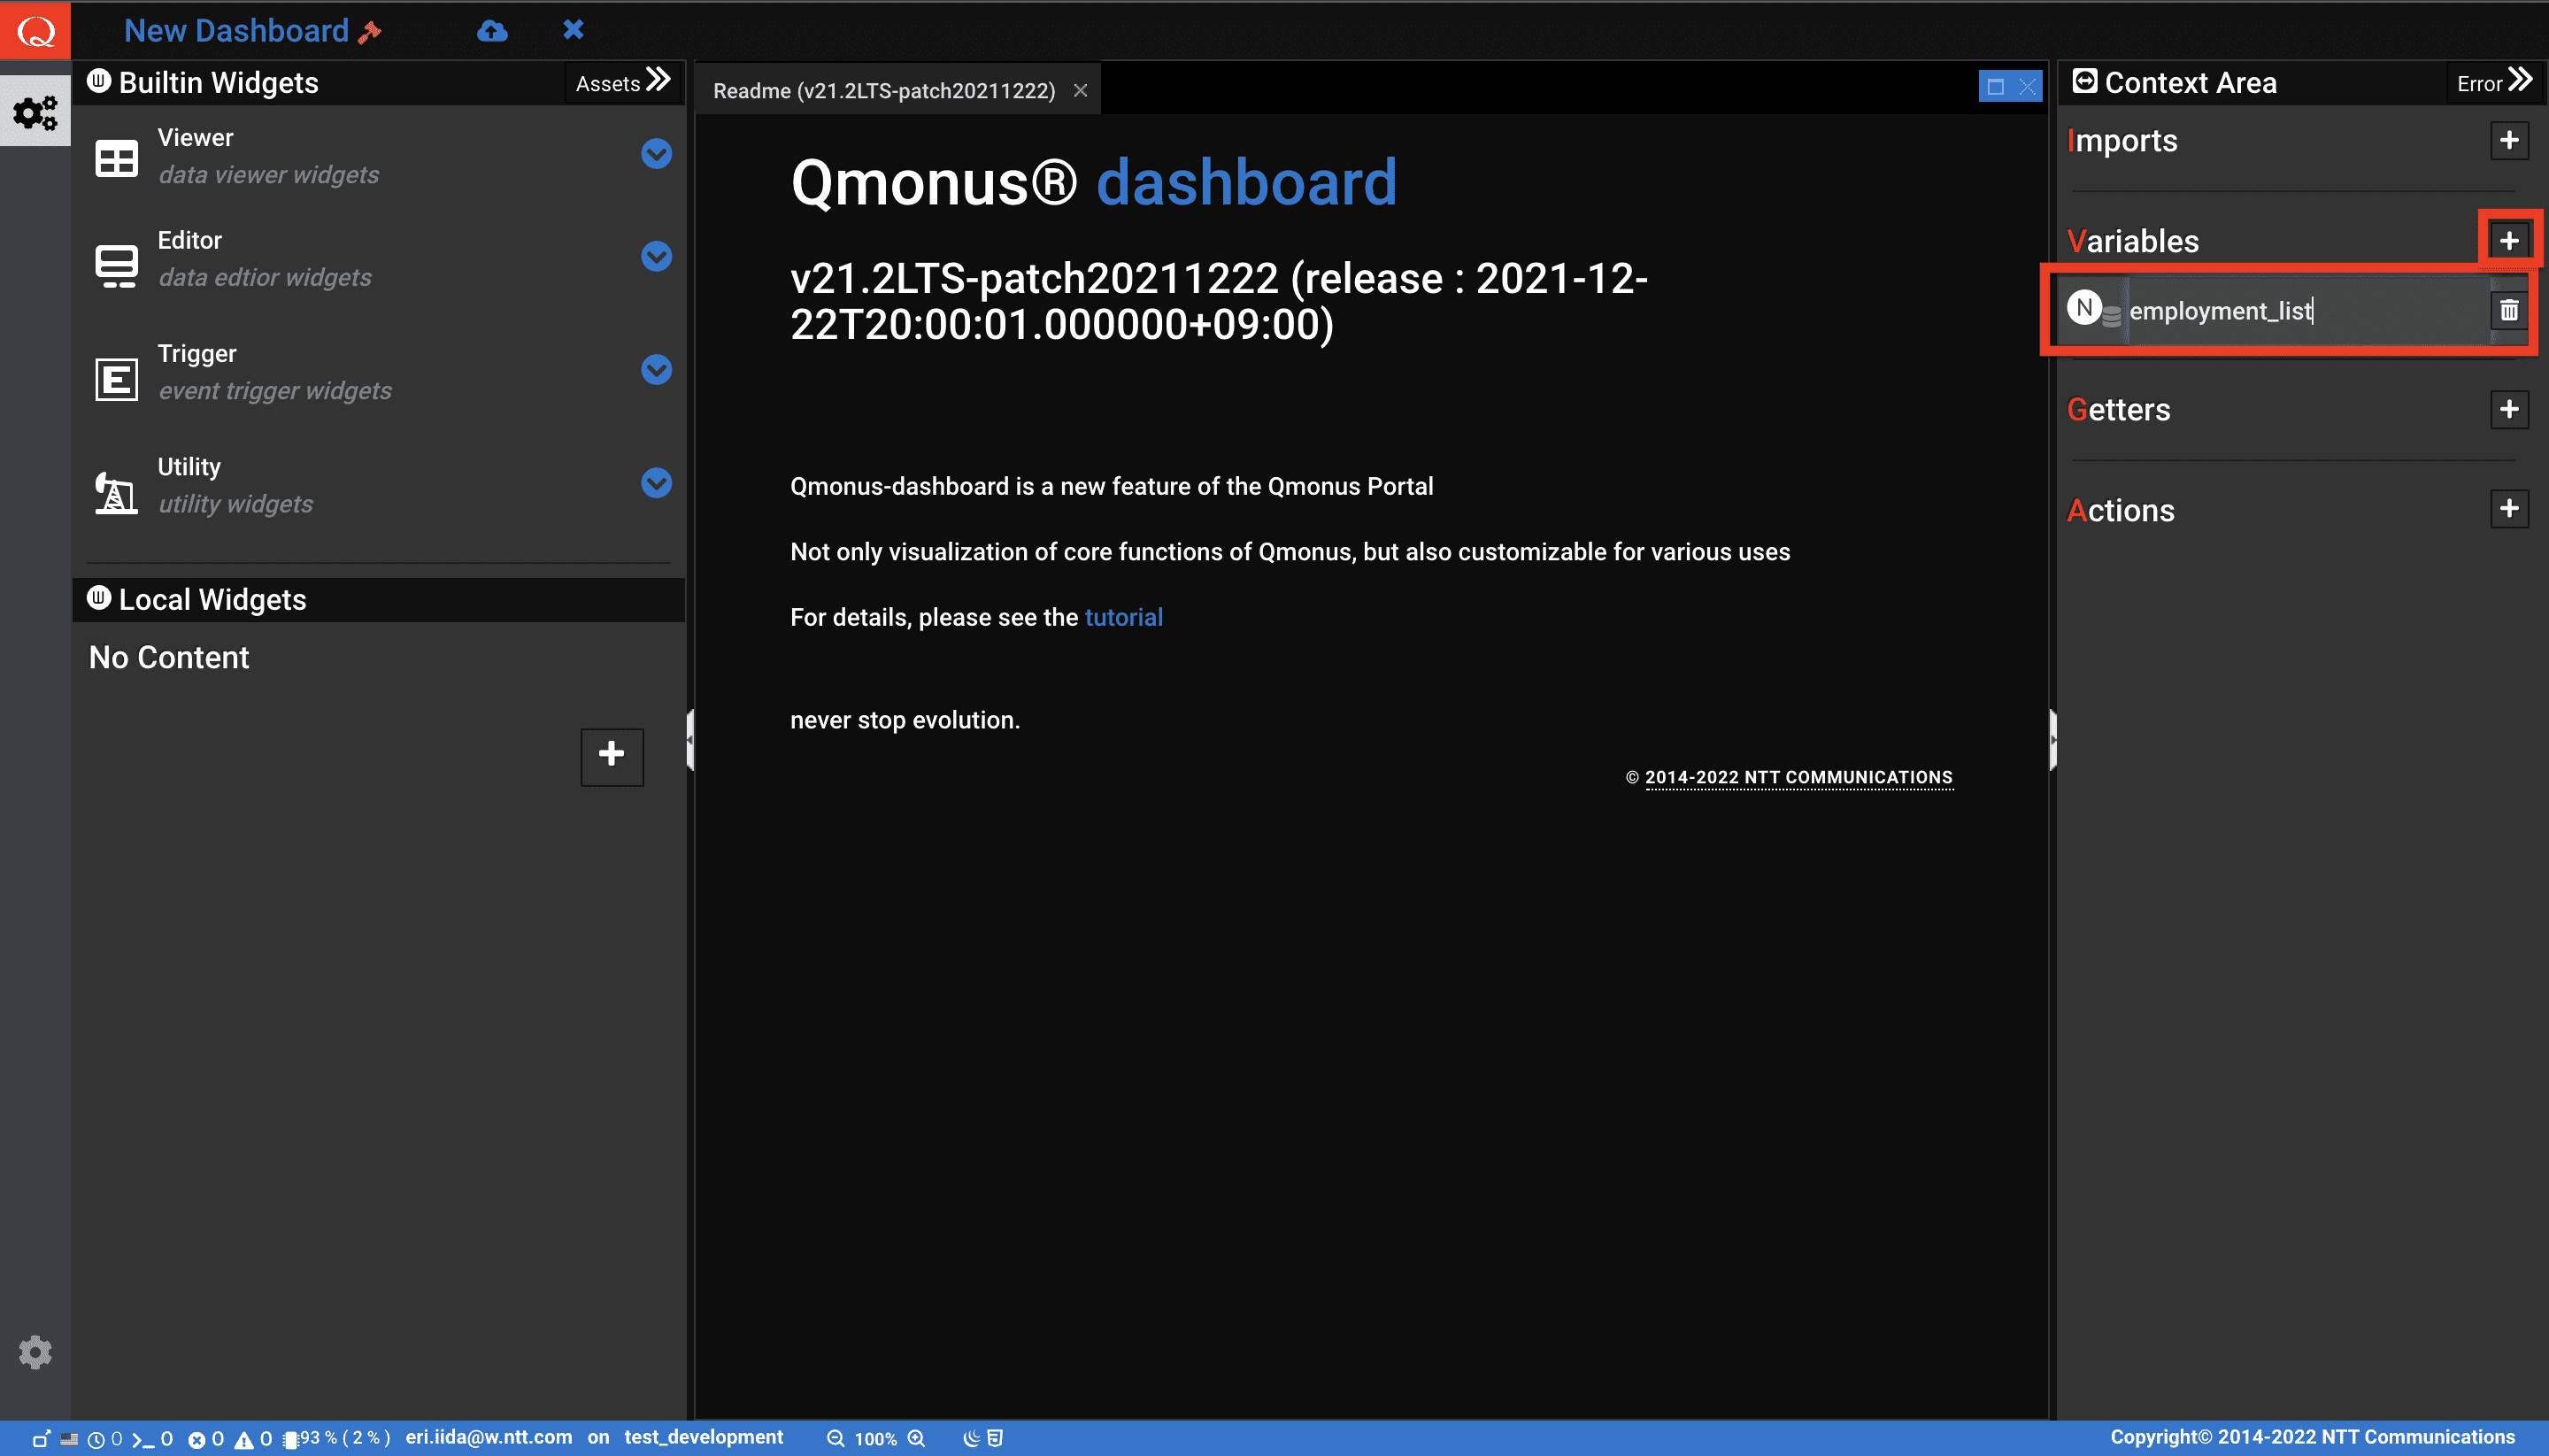Open the terminal prompt counter in status bar

(152, 1439)
